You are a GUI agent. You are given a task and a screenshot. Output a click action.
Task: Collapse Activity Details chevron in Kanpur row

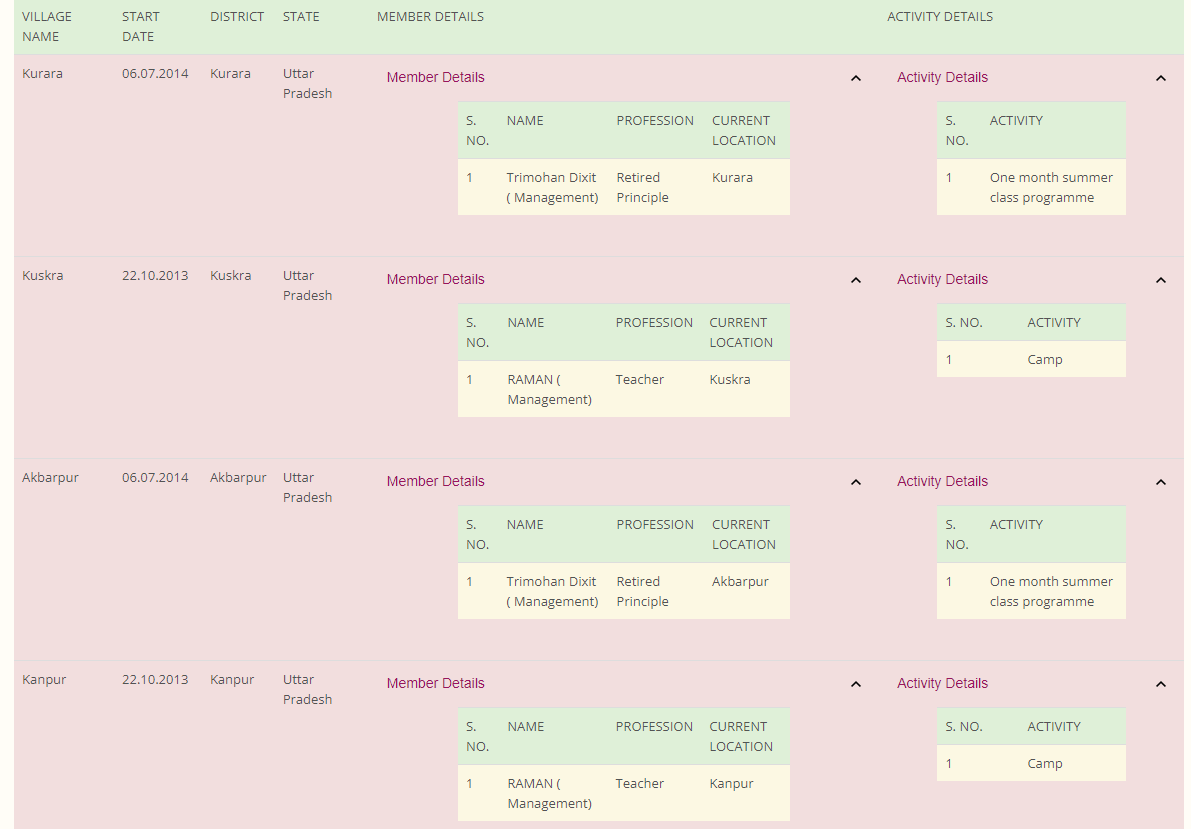(1160, 684)
